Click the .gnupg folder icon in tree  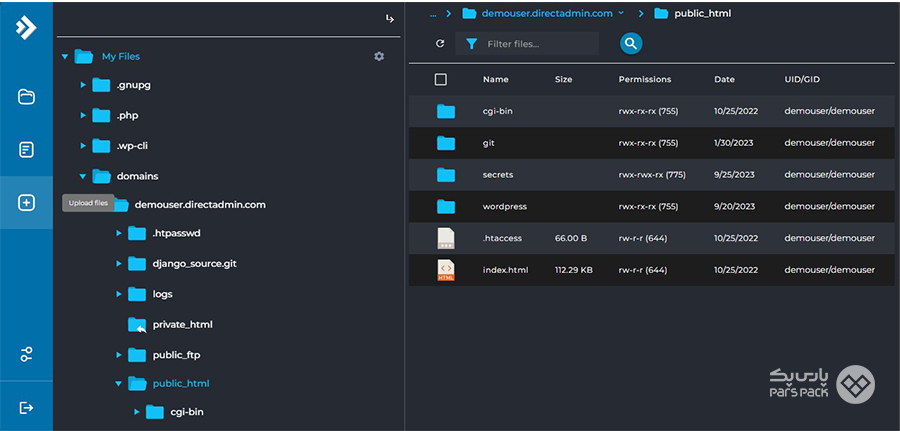tap(101, 85)
